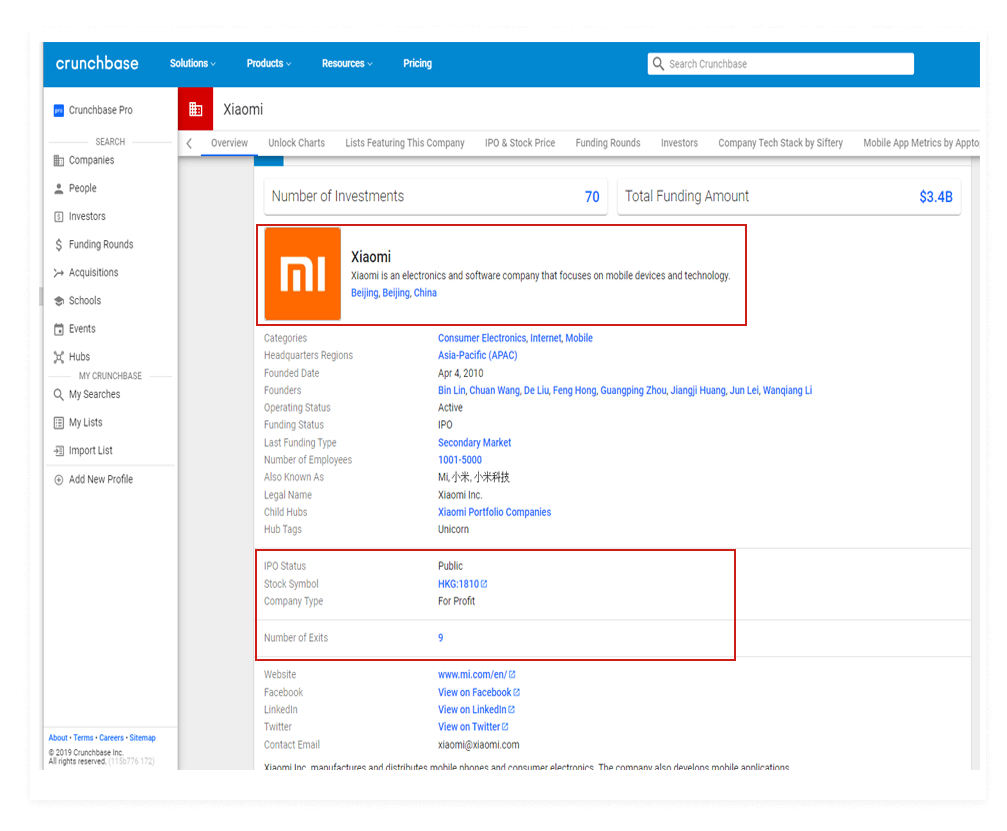Click View on LinkedIn link

click(472, 710)
